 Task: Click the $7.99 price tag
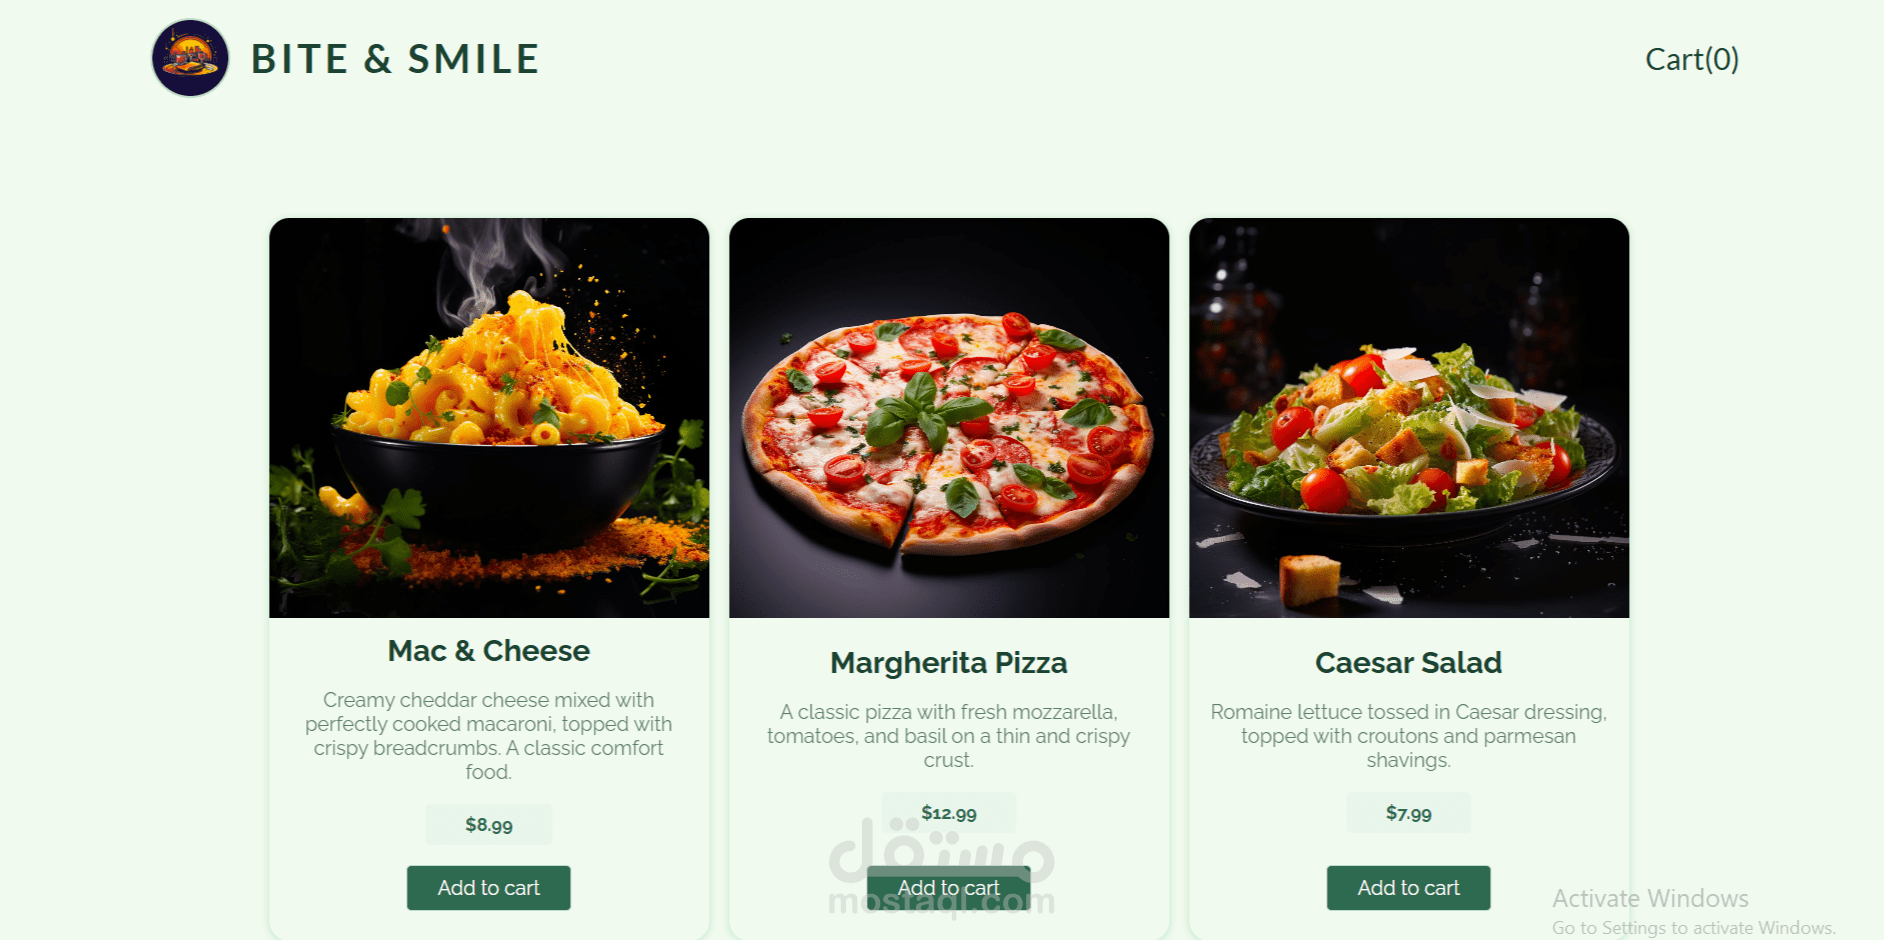[x=1409, y=813]
